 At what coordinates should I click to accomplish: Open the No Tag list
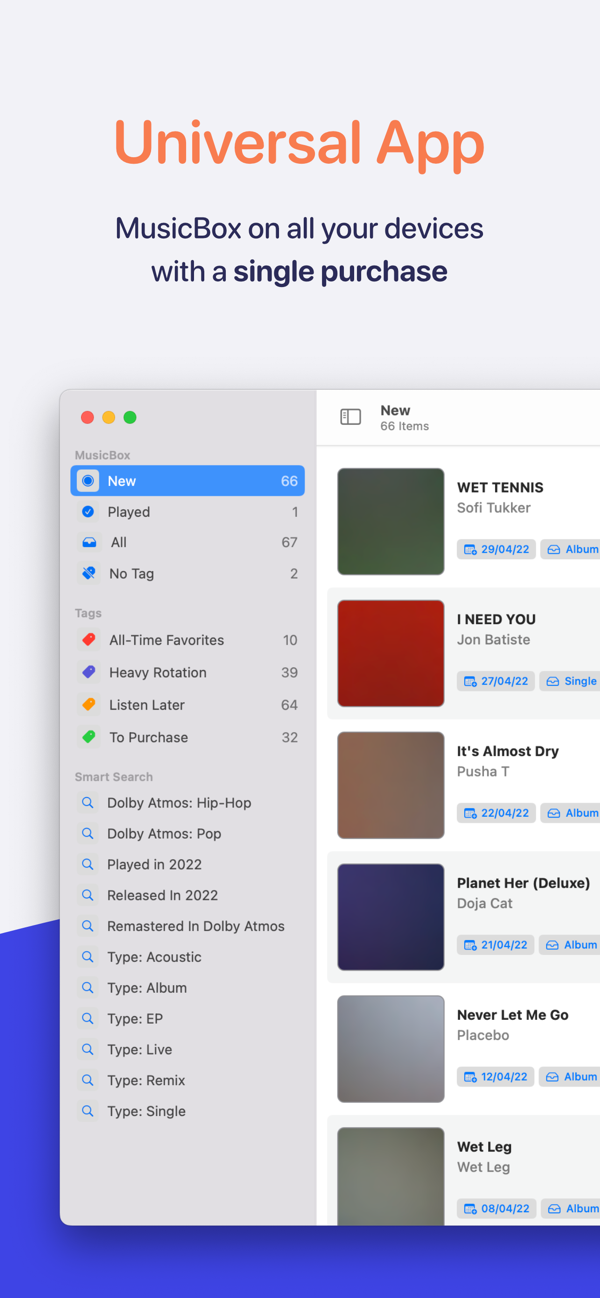(188, 574)
